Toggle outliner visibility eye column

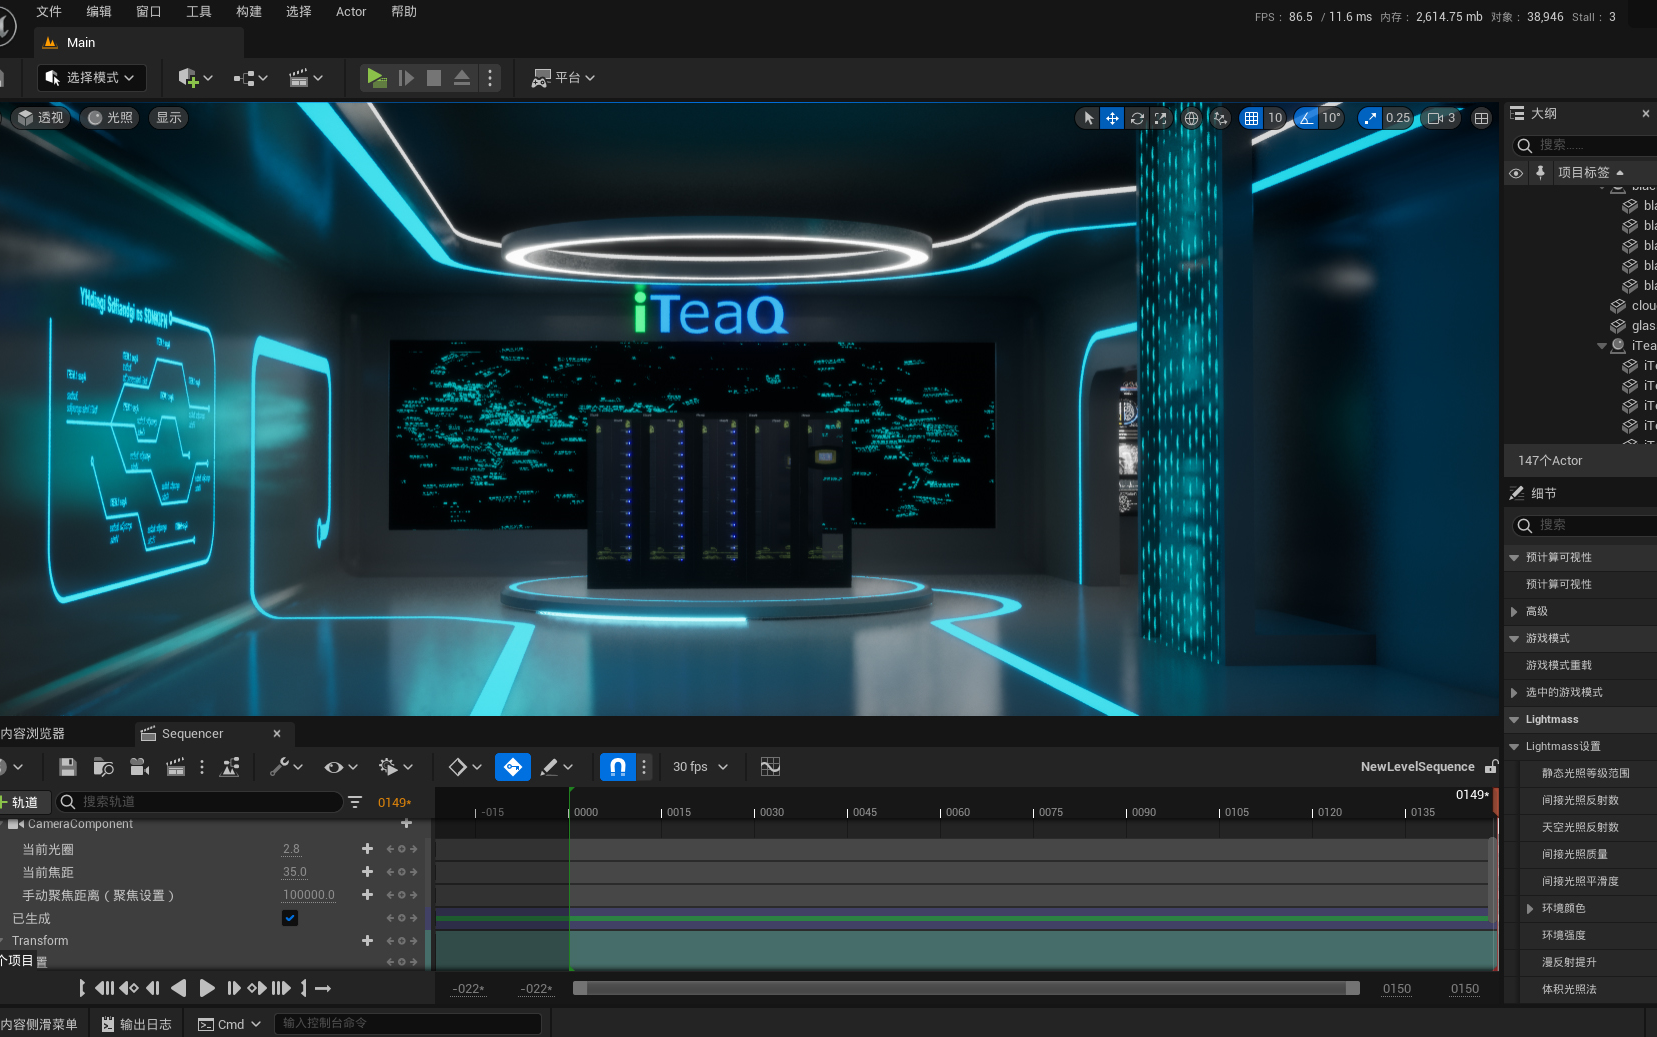point(1516,173)
